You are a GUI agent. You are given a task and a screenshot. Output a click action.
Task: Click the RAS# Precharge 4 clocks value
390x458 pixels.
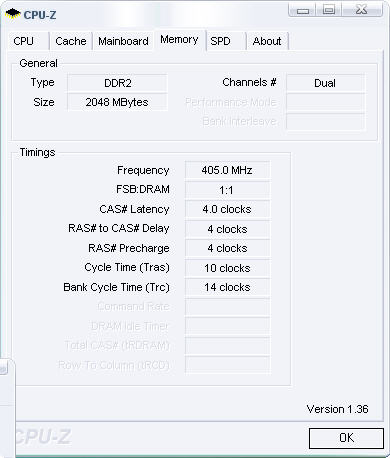227,248
